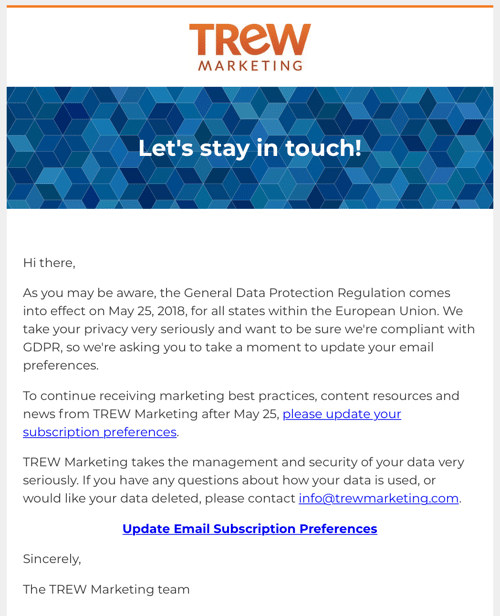The height and width of the screenshot is (616, 500).
Task: Open the info@trewmarketing.com email link
Action: (x=379, y=498)
